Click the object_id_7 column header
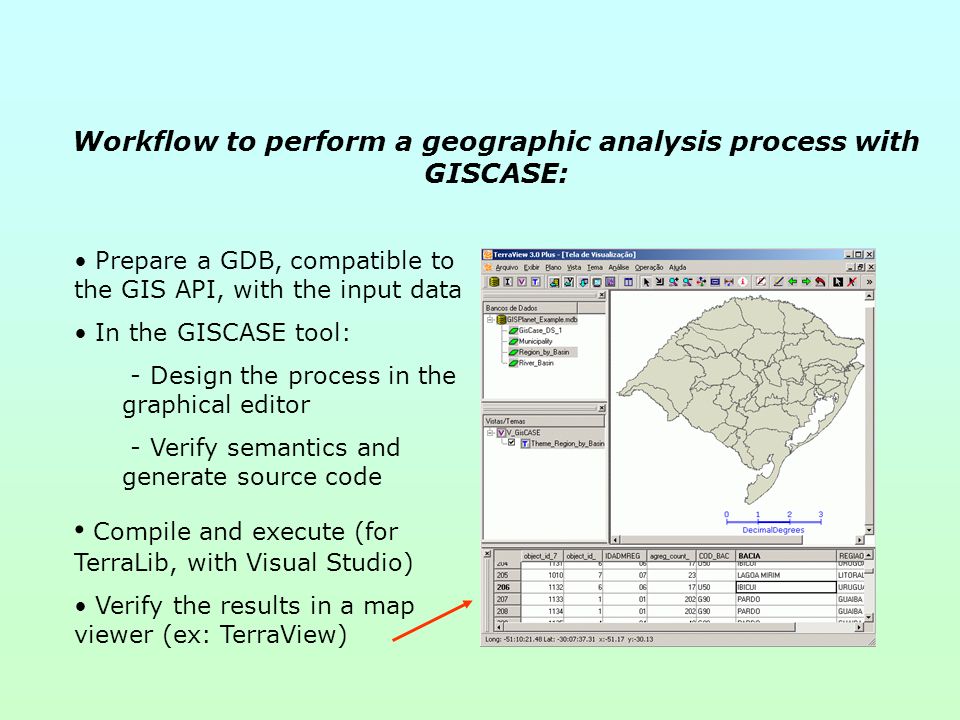The width and height of the screenshot is (960, 720). (542, 556)
